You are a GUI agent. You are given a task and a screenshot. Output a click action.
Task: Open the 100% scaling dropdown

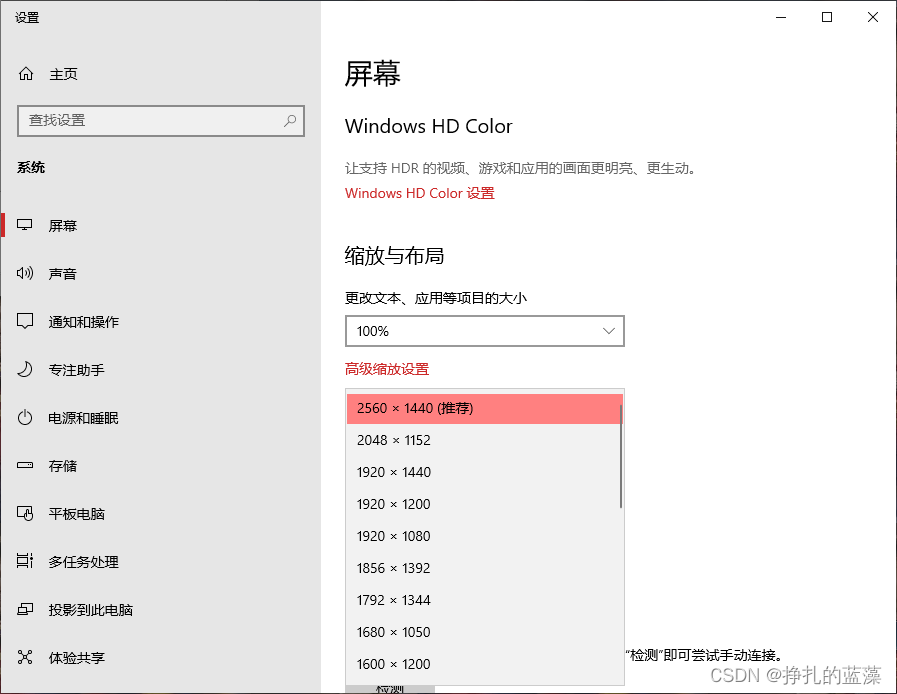(x=485, y=331)
